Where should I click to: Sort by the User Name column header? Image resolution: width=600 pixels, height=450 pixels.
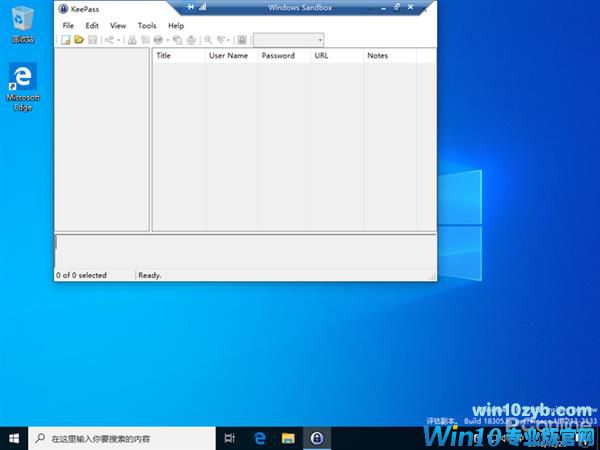pos(232,55)
